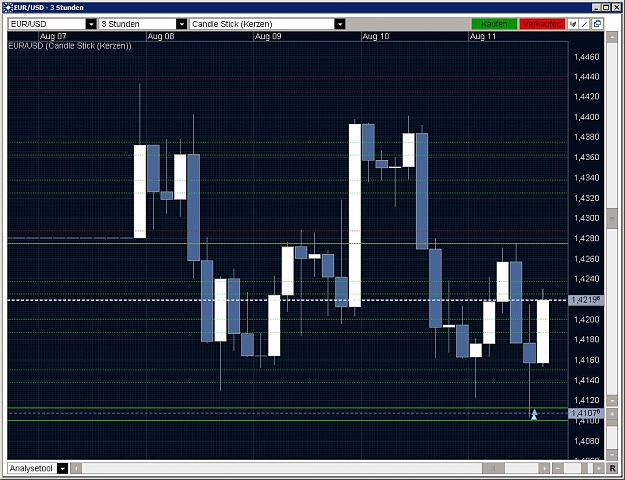Click the current price label 1,4219
Screen dimensions: 625x480
[x=586, y=300]
